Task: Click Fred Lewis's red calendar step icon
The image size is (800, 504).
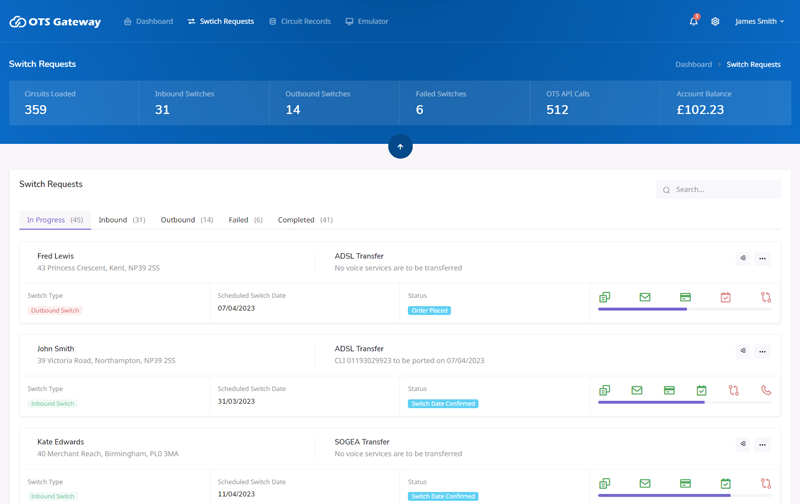Action: (725, 297)
